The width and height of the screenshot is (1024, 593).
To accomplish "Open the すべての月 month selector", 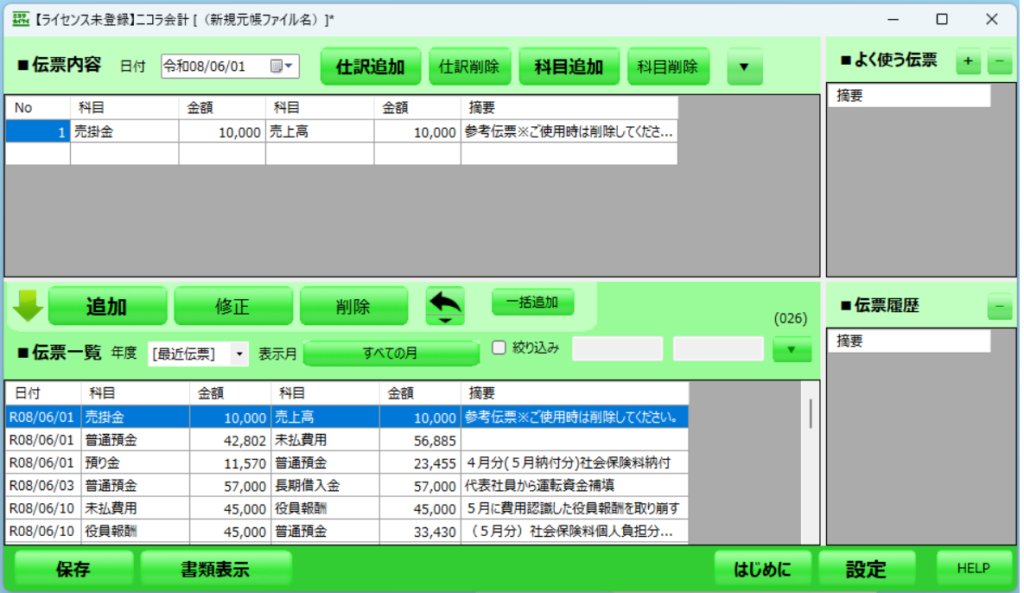I will click(391, 353).
